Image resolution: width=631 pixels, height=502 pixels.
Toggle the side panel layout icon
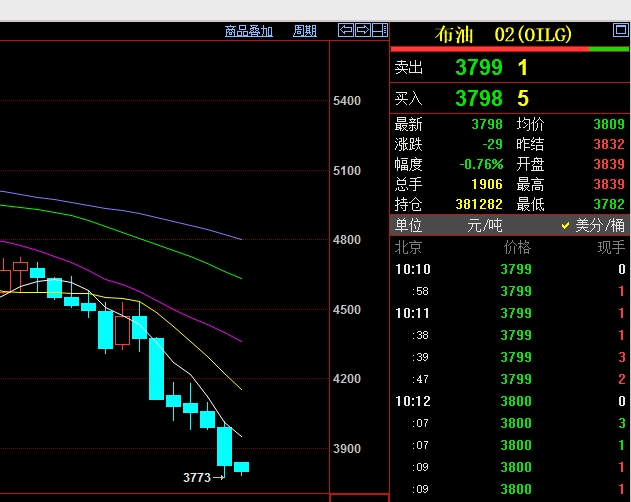(x=380, y=30)
